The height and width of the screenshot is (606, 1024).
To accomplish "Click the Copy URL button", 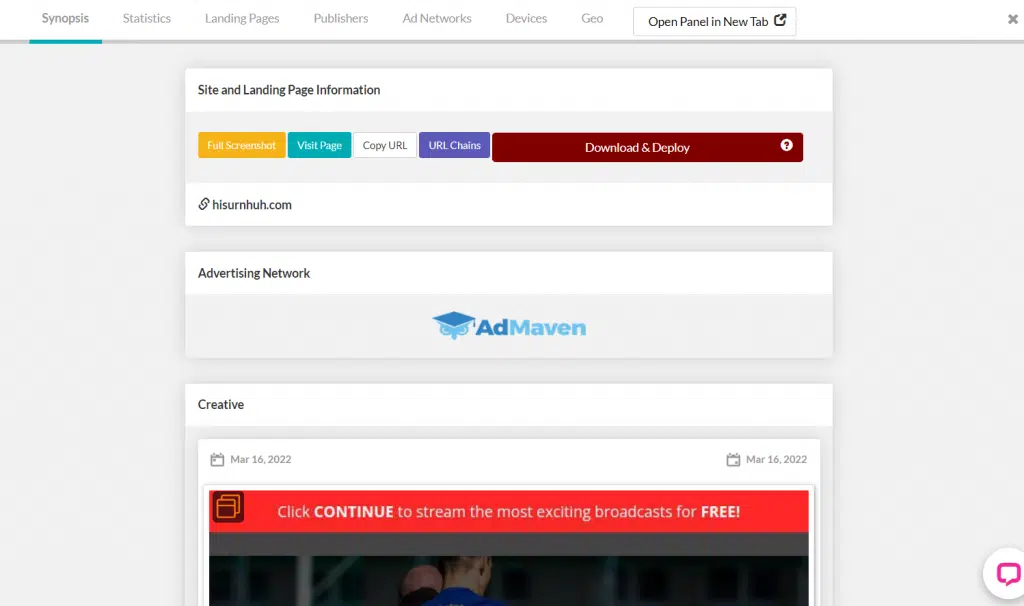I will click(385, 146).
